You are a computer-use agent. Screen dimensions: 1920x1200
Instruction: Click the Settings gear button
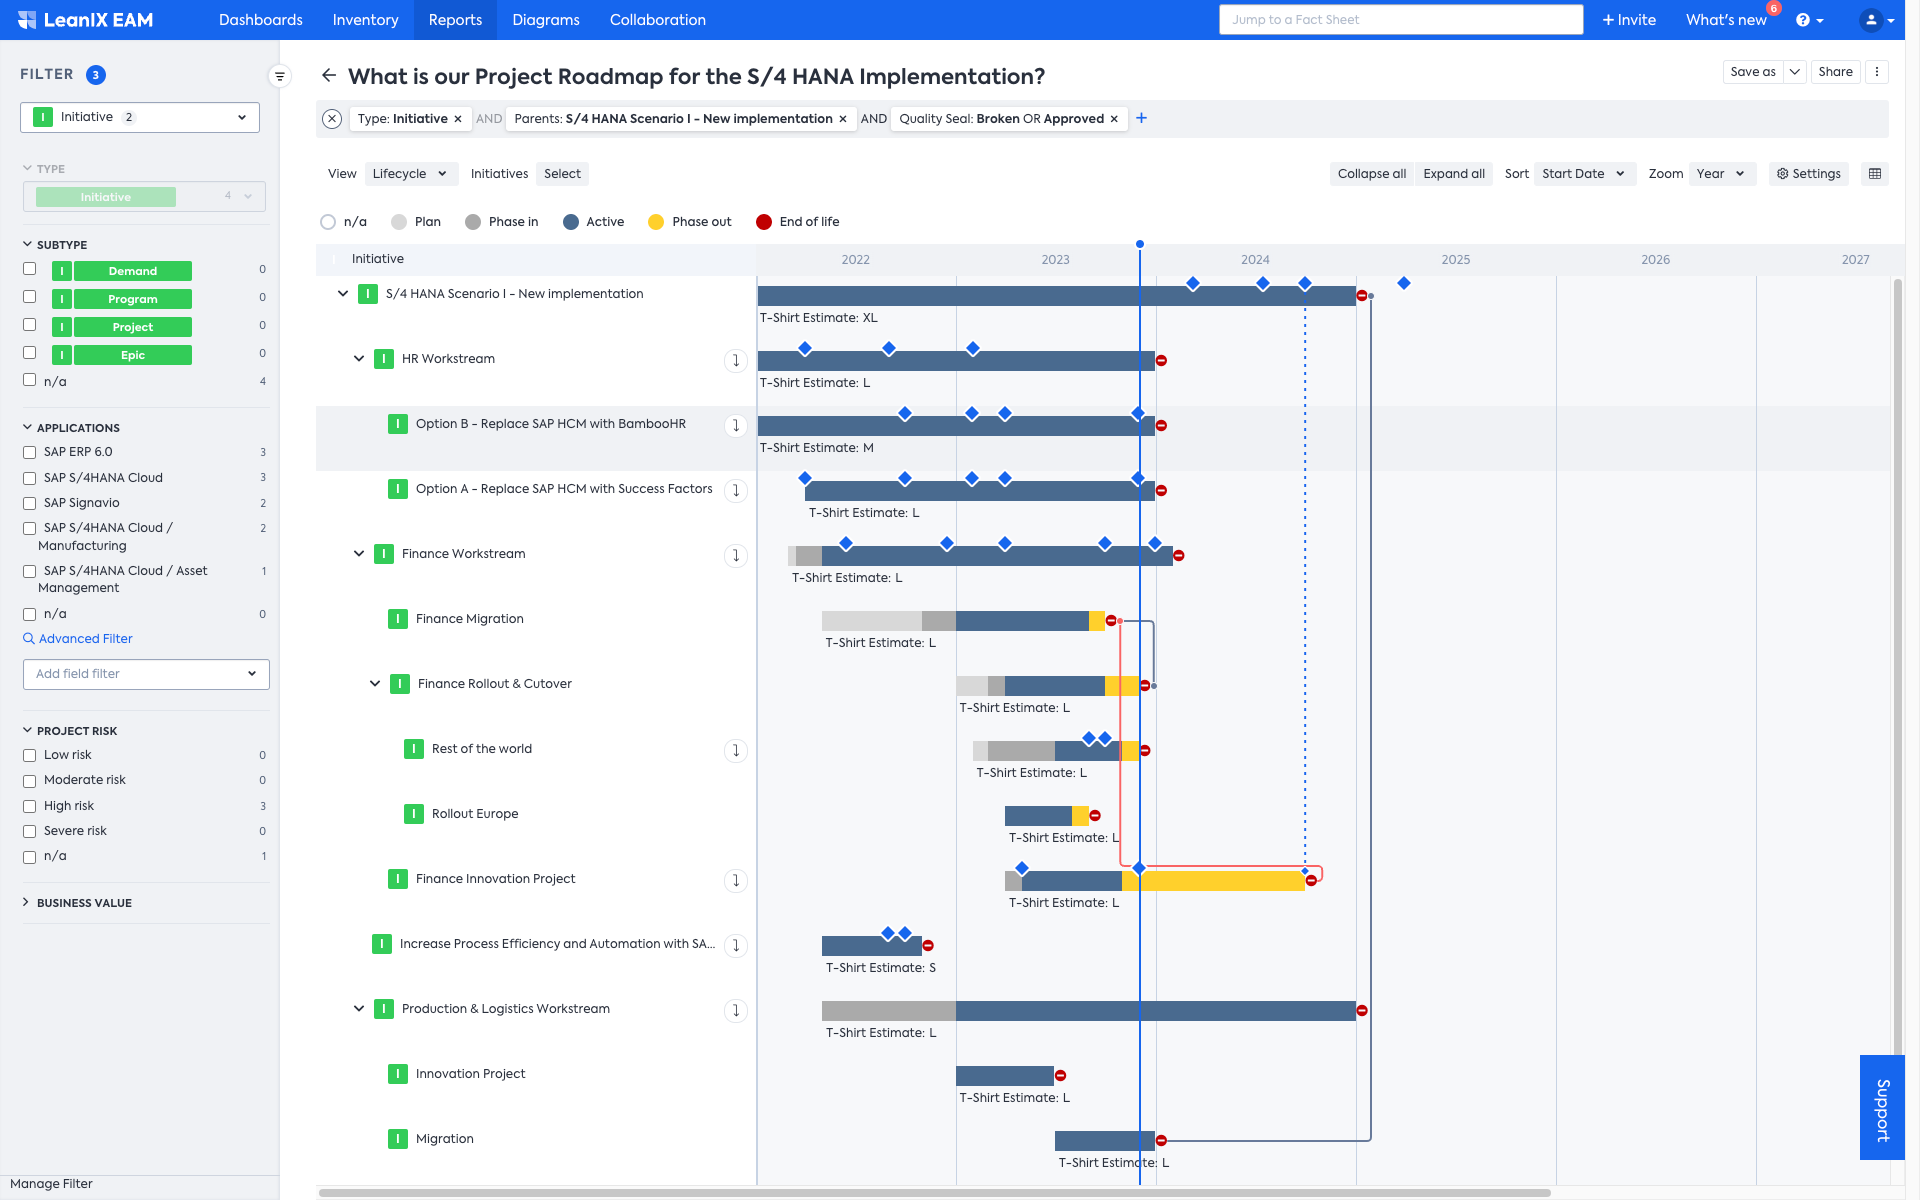coord(1809,174)
